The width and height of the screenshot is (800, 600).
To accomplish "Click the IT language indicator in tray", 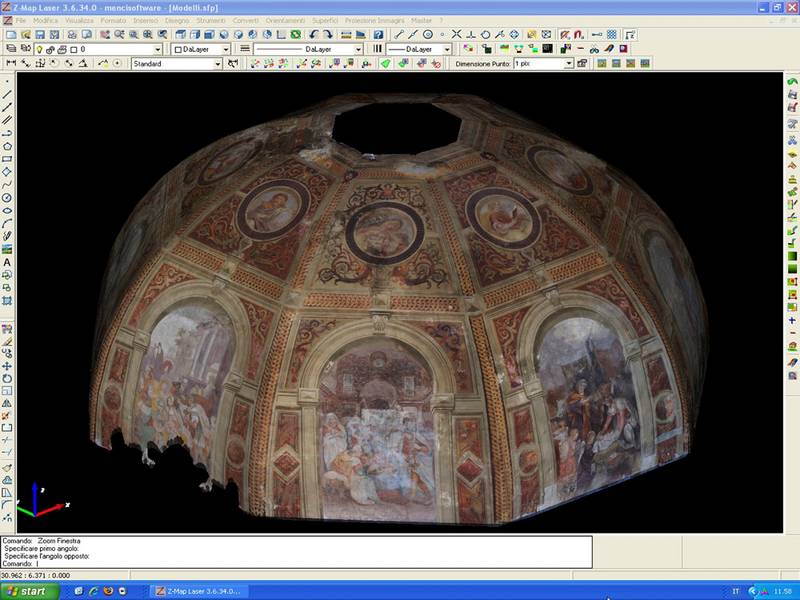I will click(x=736, y=591).
